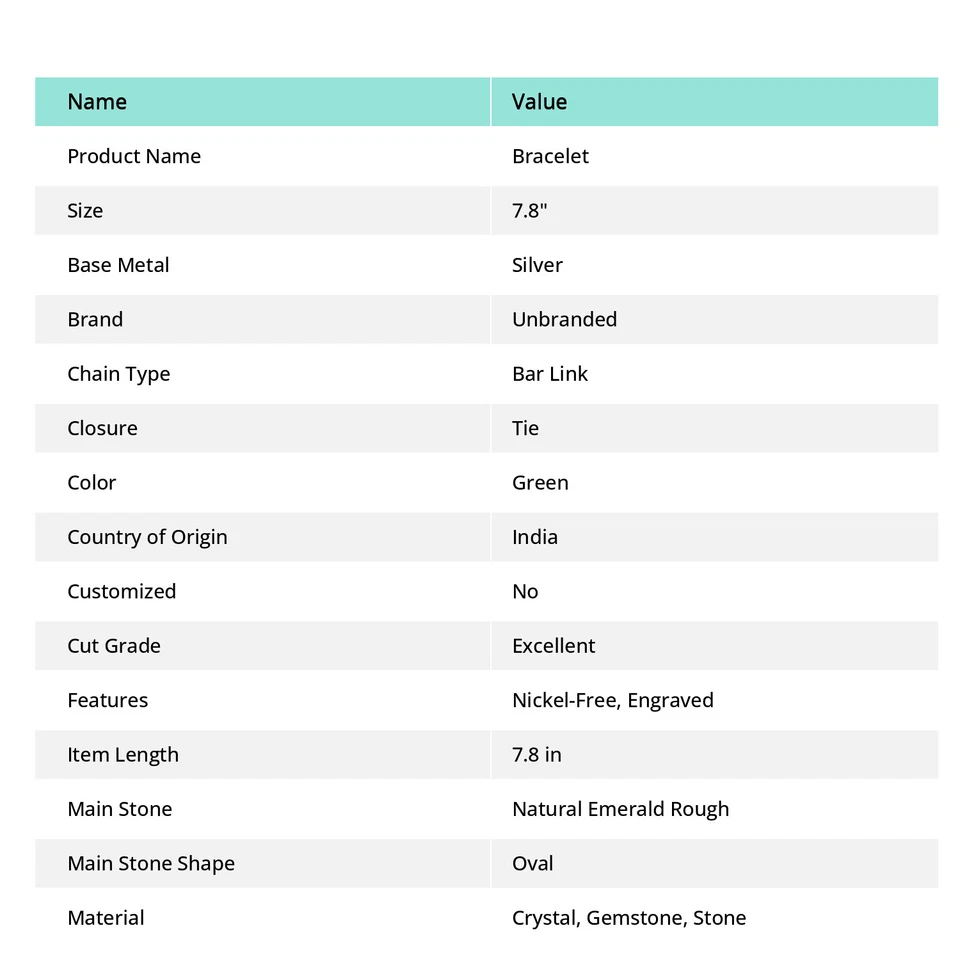
Task: Click the Excellent cut grade value
Action: click(553, 646)
